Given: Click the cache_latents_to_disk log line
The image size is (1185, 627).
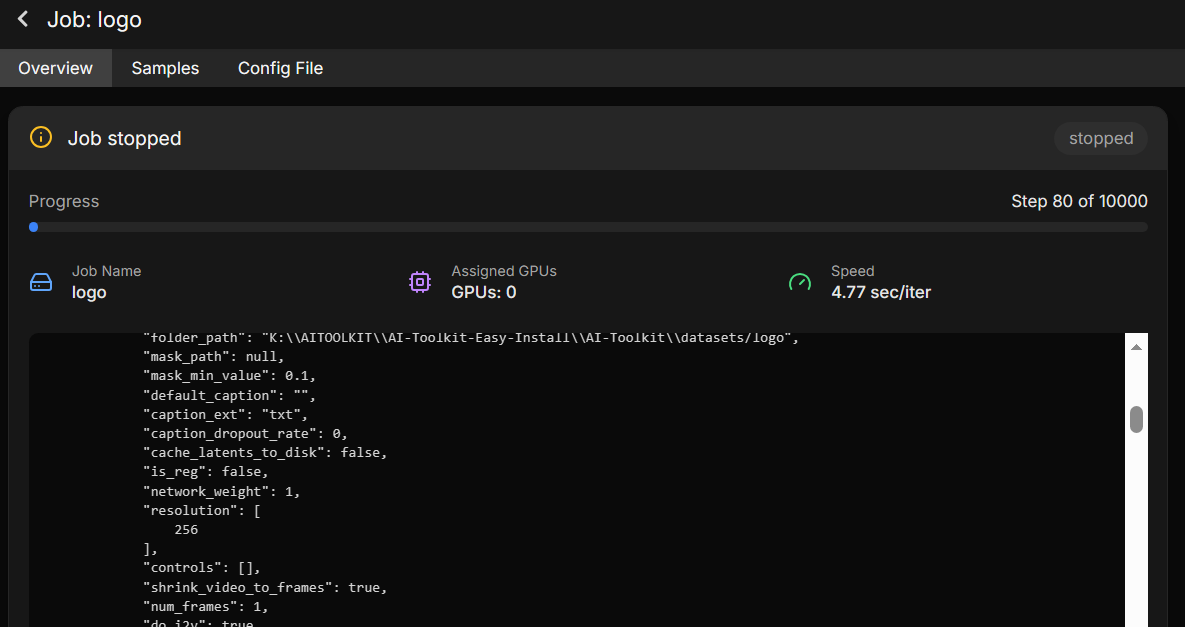Looking at the screenshot, I should click(265, 452).
